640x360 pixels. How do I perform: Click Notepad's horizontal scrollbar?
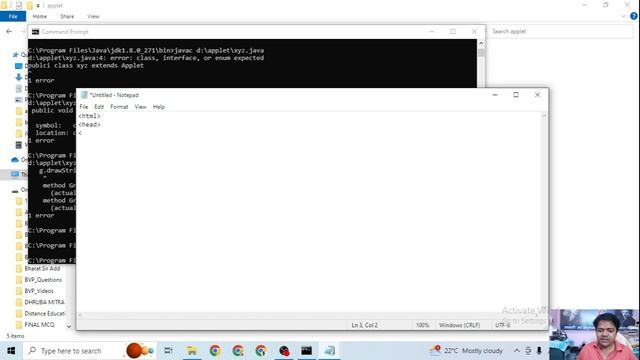309,315
